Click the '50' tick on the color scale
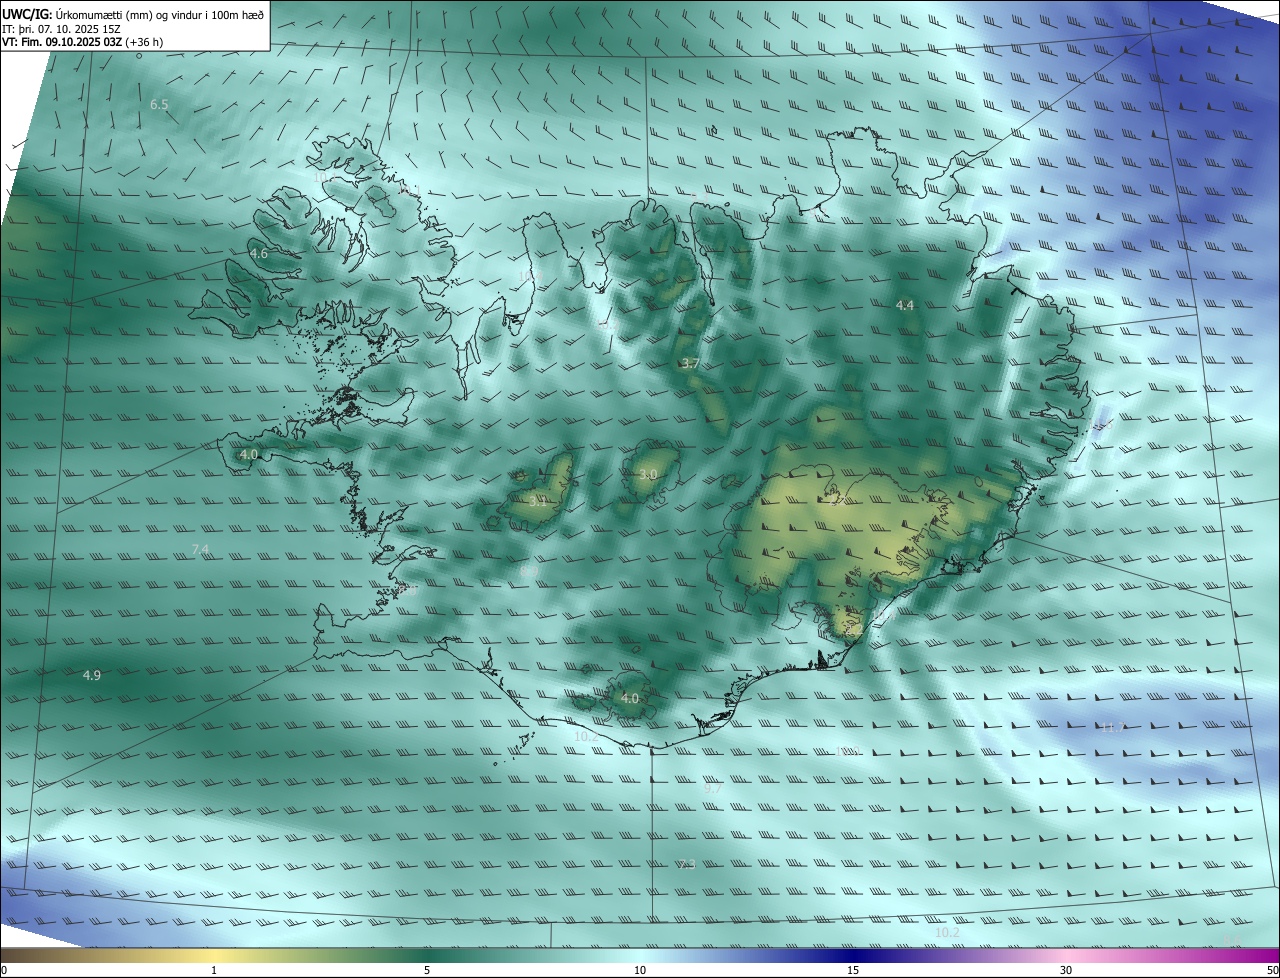 coord(1272,970)
